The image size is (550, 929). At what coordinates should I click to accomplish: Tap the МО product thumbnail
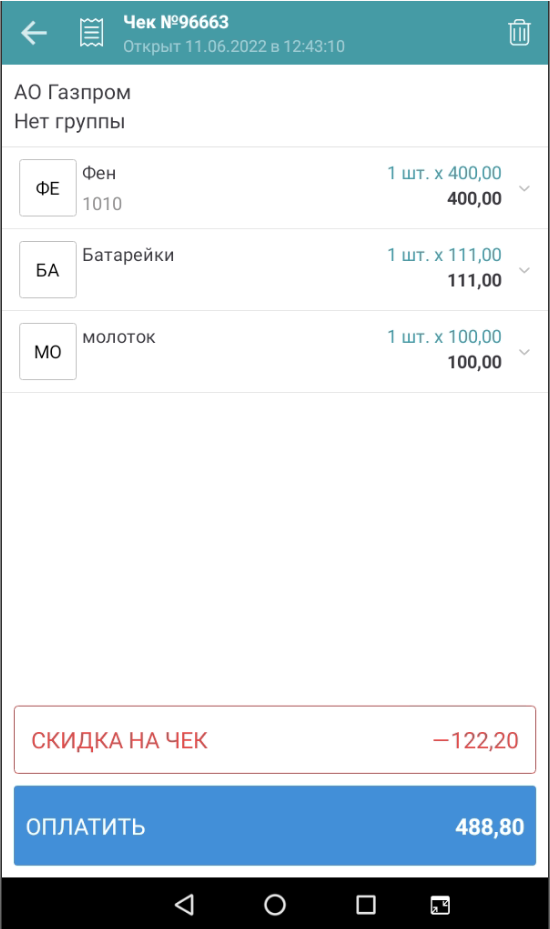[x=47, y=351]
